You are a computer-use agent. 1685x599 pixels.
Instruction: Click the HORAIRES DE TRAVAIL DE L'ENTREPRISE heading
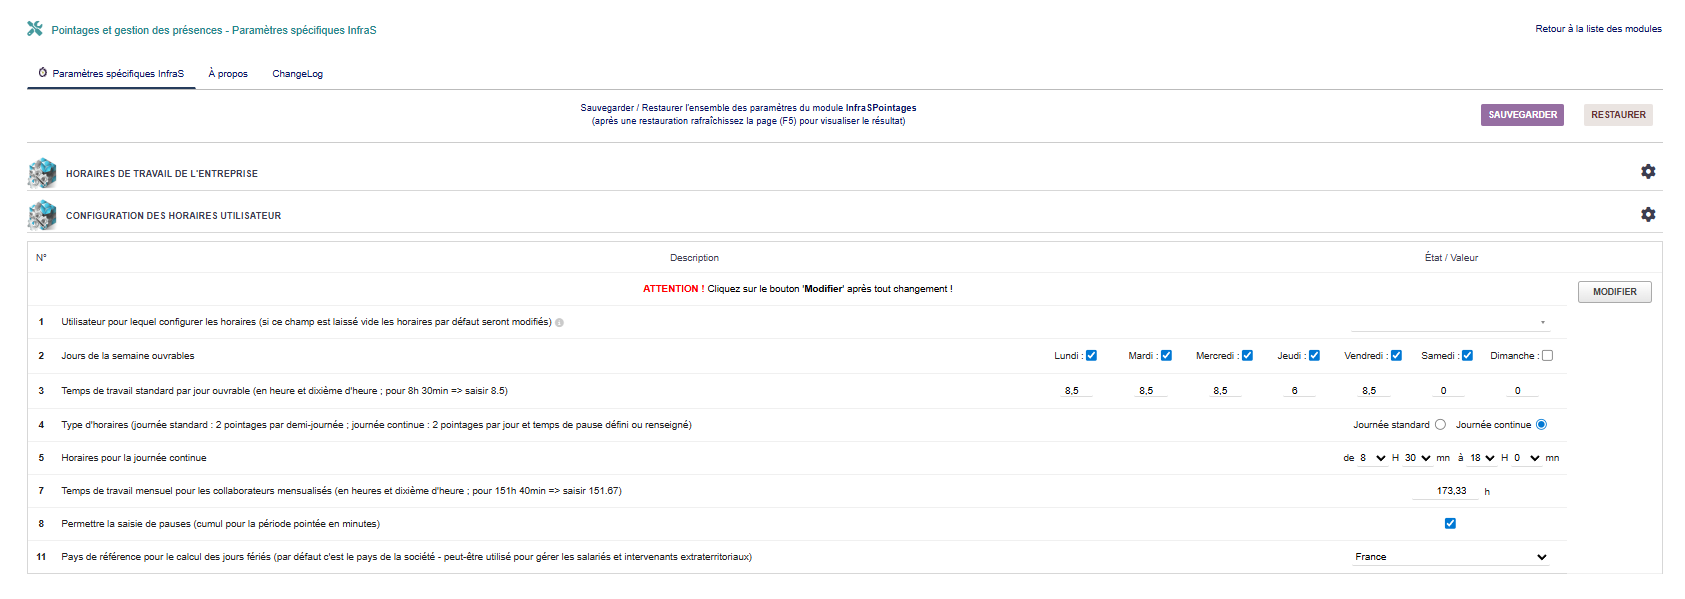(x=162, y=174)
